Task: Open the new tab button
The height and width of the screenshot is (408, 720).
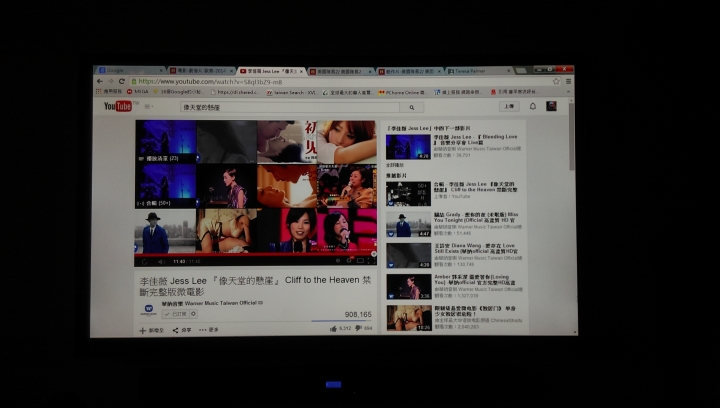Action: click(521, 71)
